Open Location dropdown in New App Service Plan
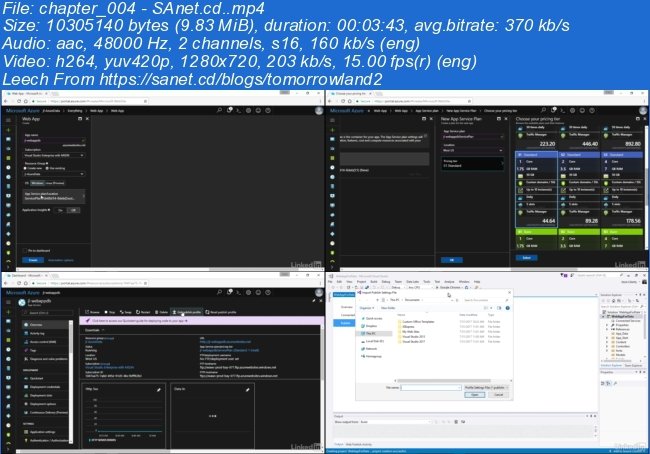The height and width of the screenshot is (454, 650). [x=473, y=150]
